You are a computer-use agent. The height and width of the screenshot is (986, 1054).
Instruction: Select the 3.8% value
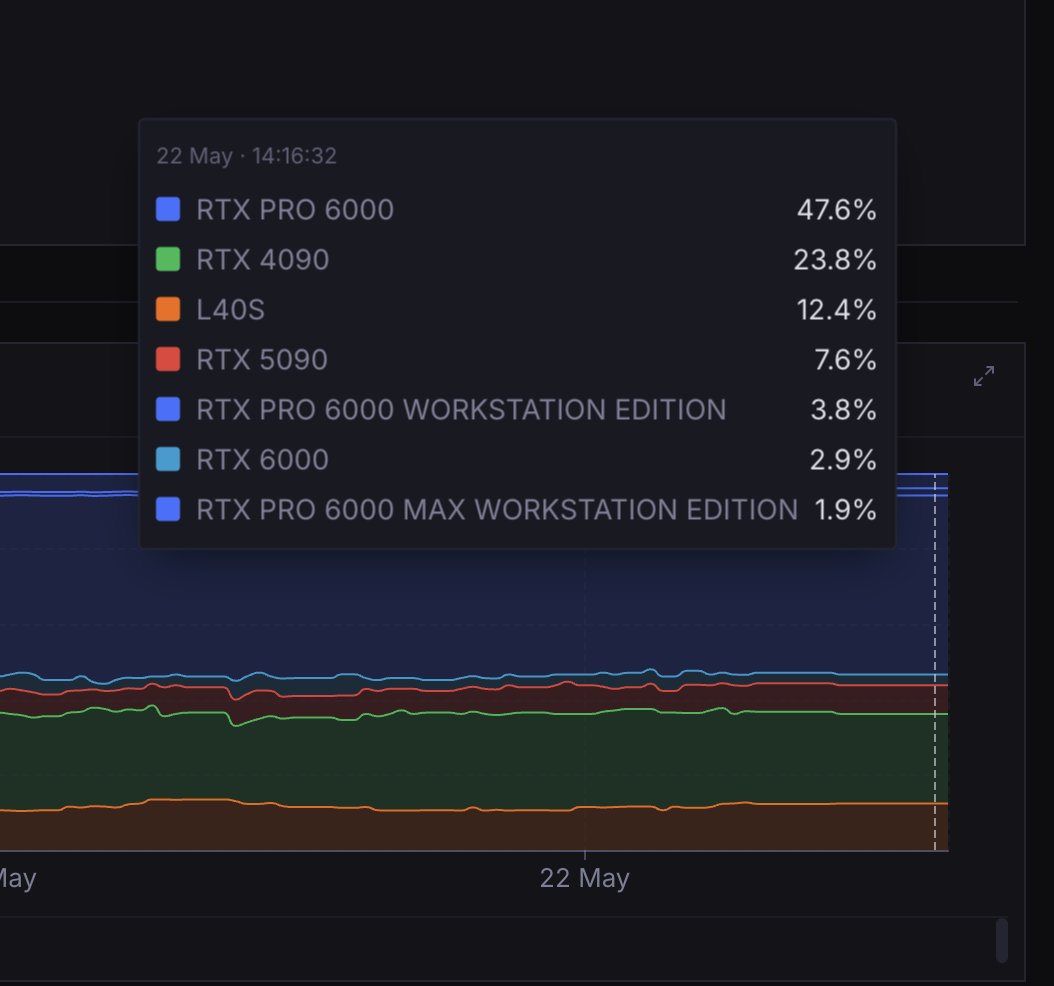843,409
